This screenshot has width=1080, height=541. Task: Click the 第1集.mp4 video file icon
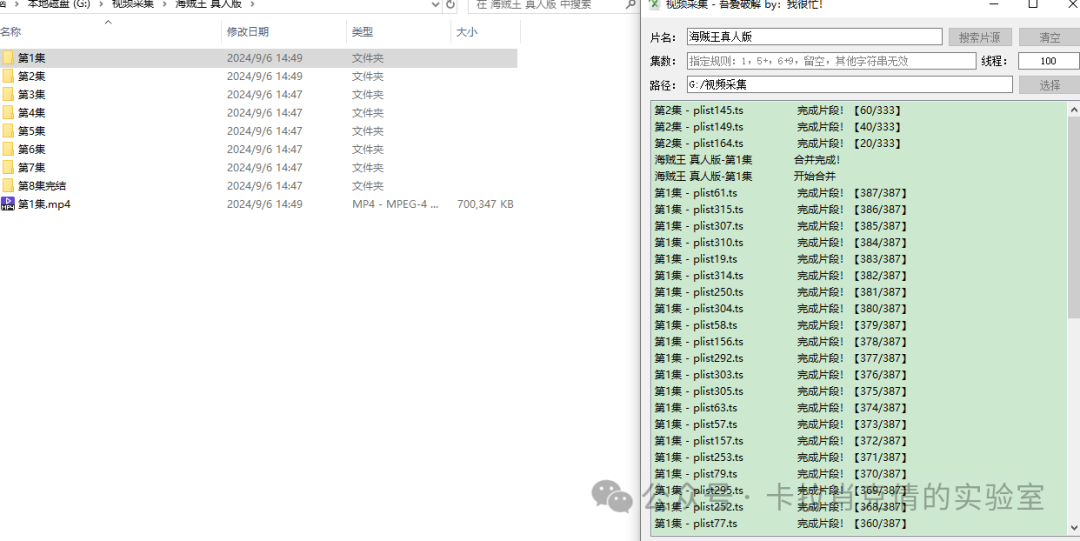tap(8, 204)
